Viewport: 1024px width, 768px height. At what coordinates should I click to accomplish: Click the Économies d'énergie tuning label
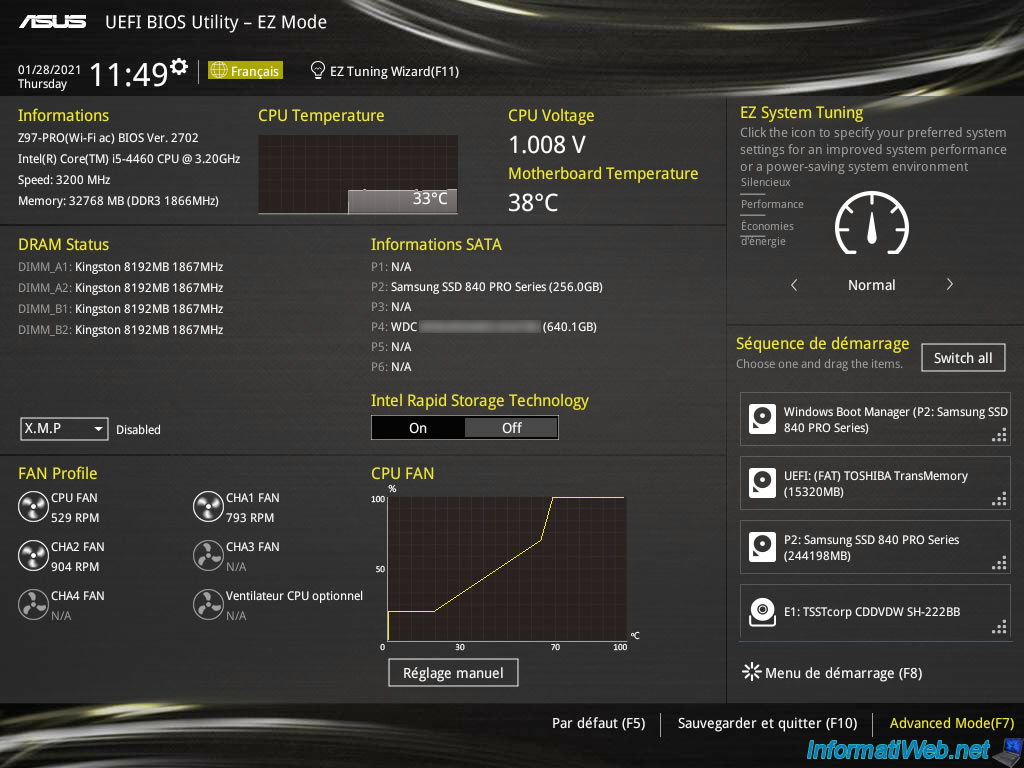pyautogui.click(x=767, y=234)
